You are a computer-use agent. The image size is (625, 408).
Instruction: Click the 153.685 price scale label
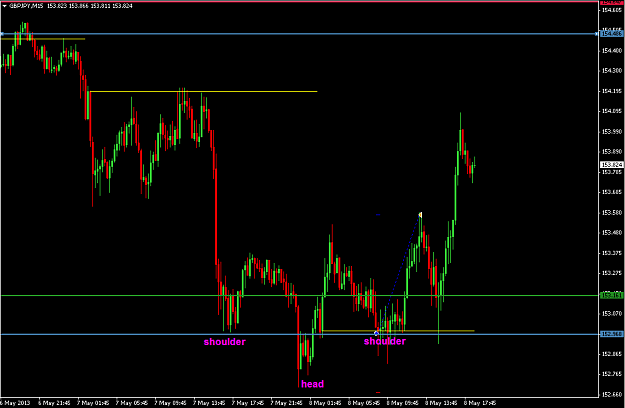pos(611,192)
